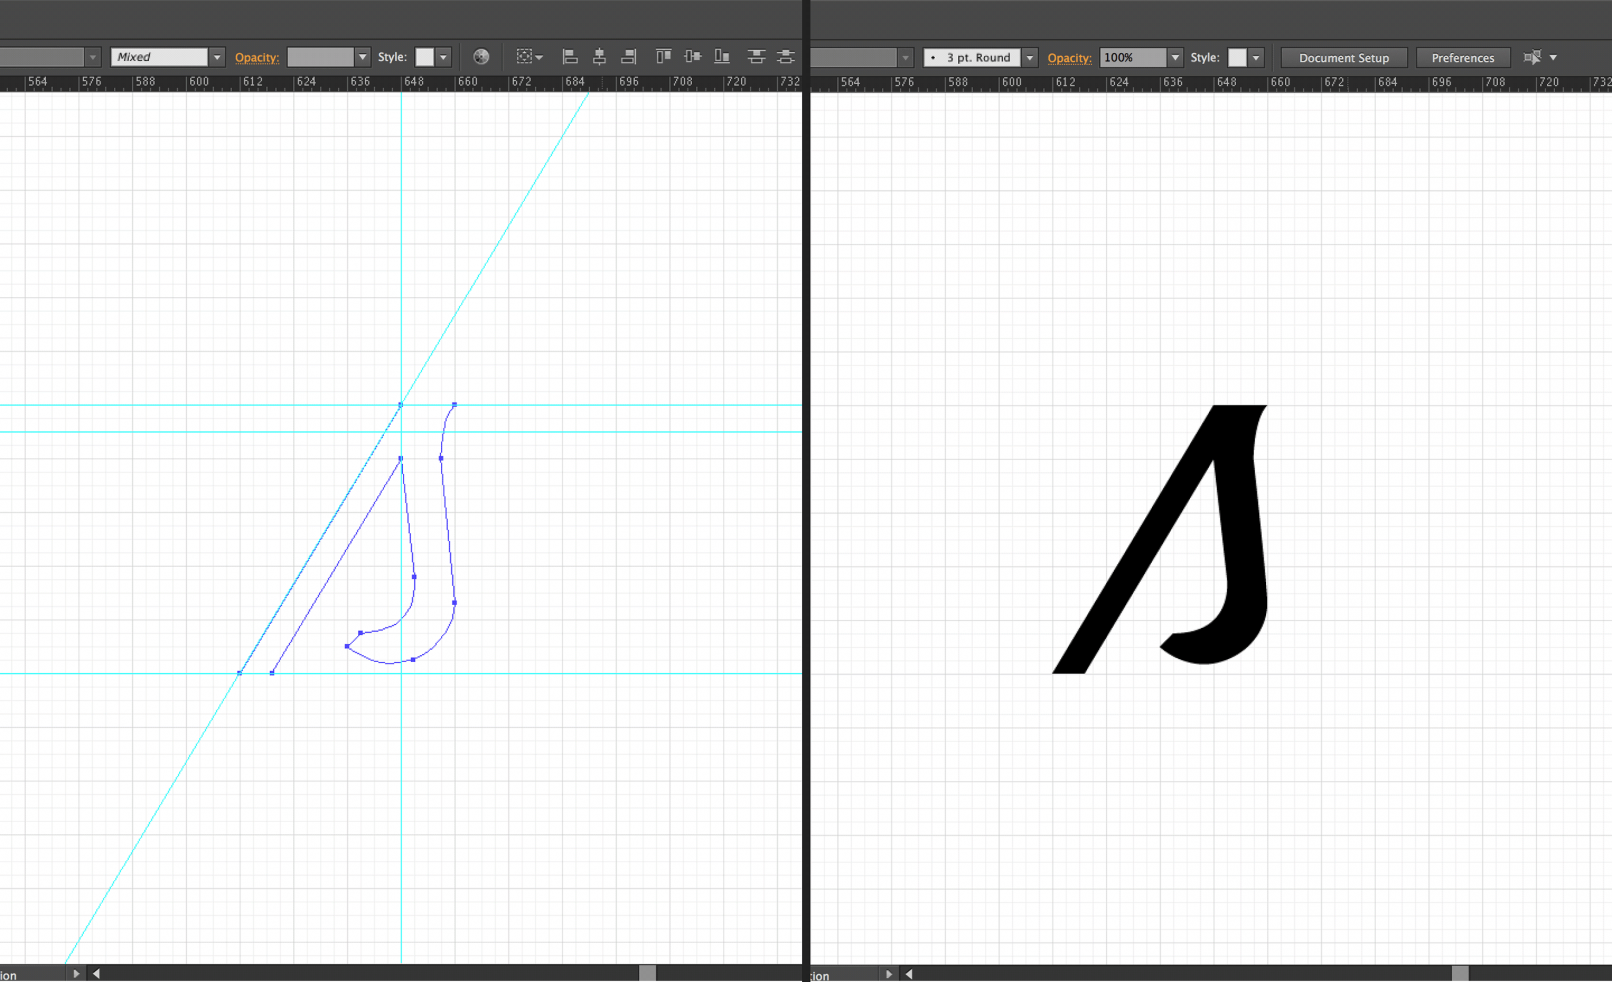Click Horizontal Align Right icon
1612x982 pixels.
click(628, 57)
